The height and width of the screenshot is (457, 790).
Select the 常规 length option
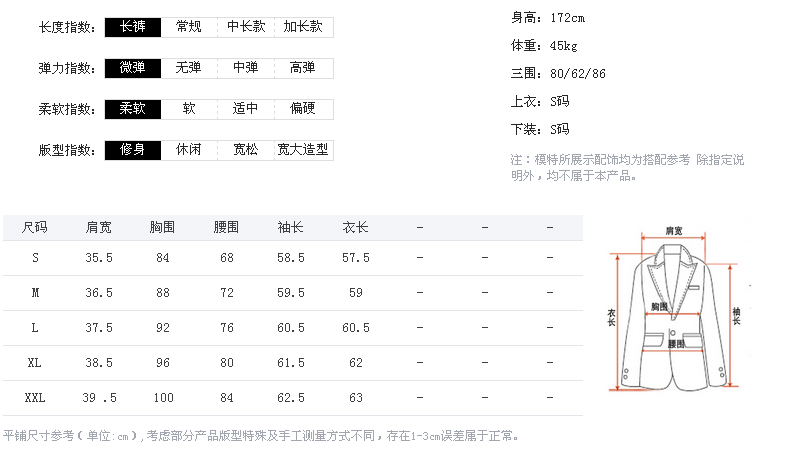pos(189,27)
